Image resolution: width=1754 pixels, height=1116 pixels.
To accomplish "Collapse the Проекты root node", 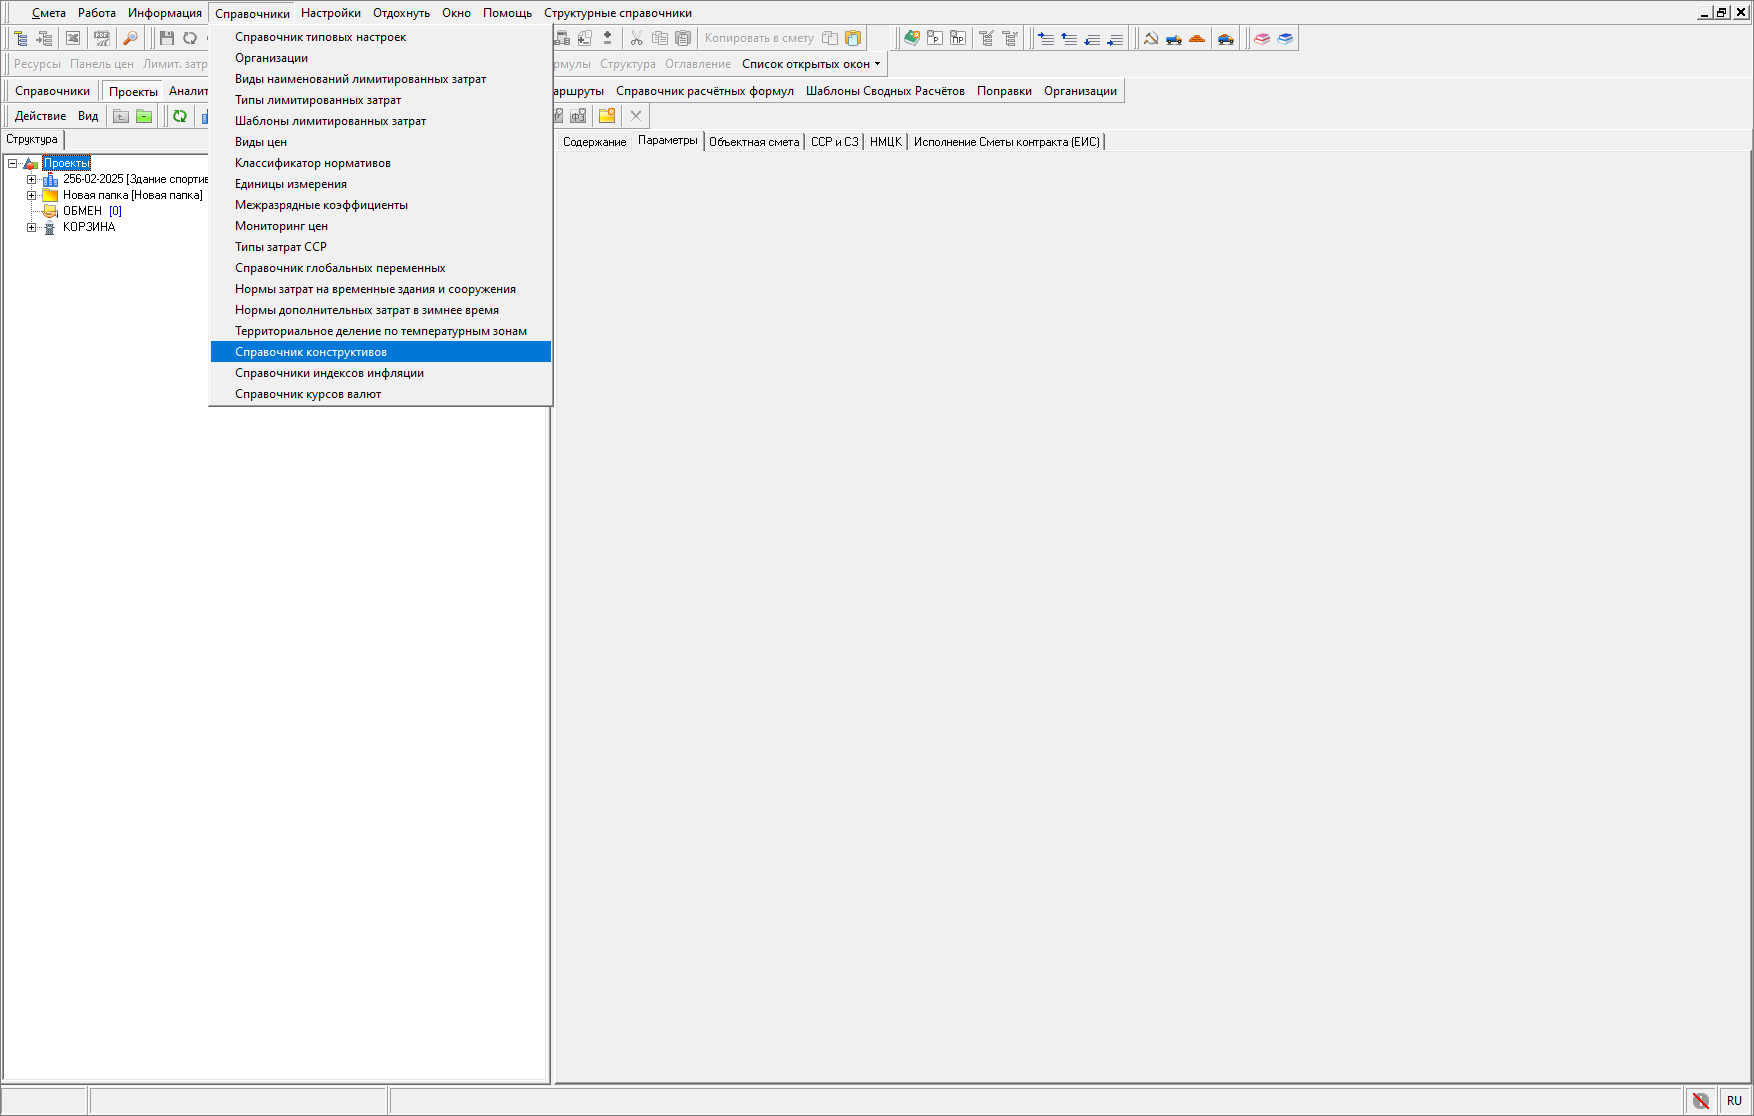I will tap(13, 164).
